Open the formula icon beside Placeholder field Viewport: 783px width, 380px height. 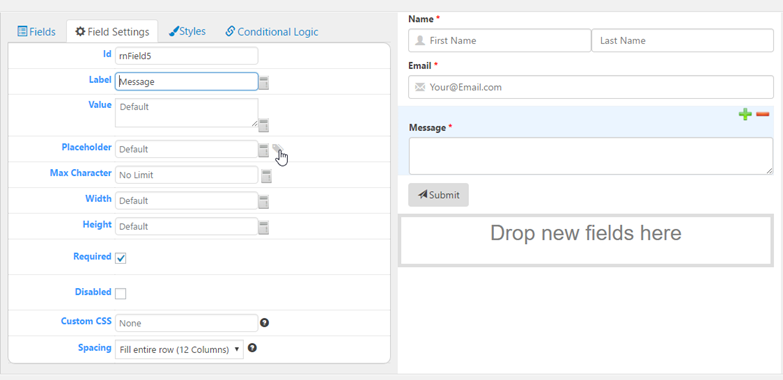pos(264,150)
